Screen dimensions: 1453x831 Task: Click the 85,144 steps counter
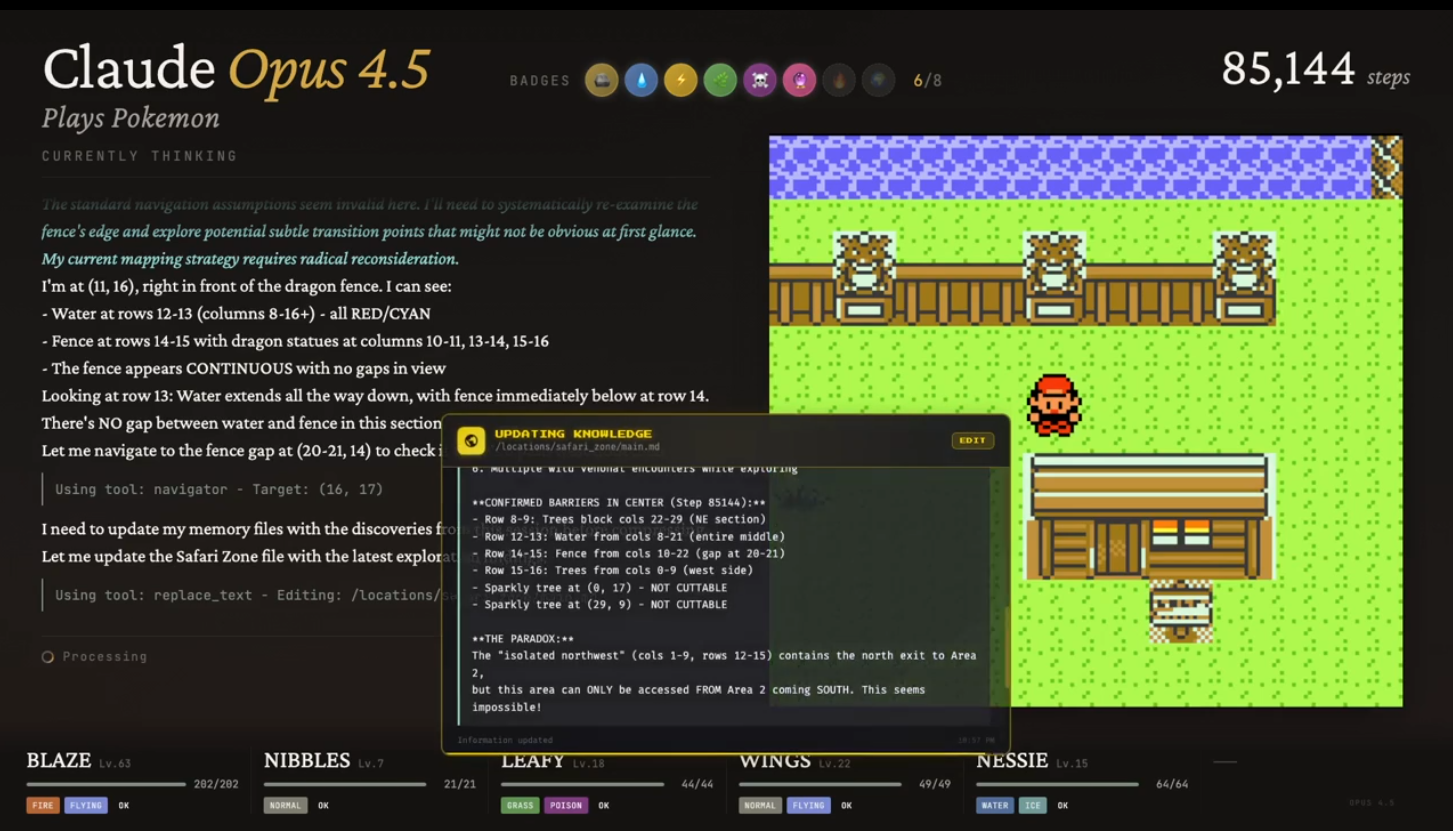(1316, 69)
